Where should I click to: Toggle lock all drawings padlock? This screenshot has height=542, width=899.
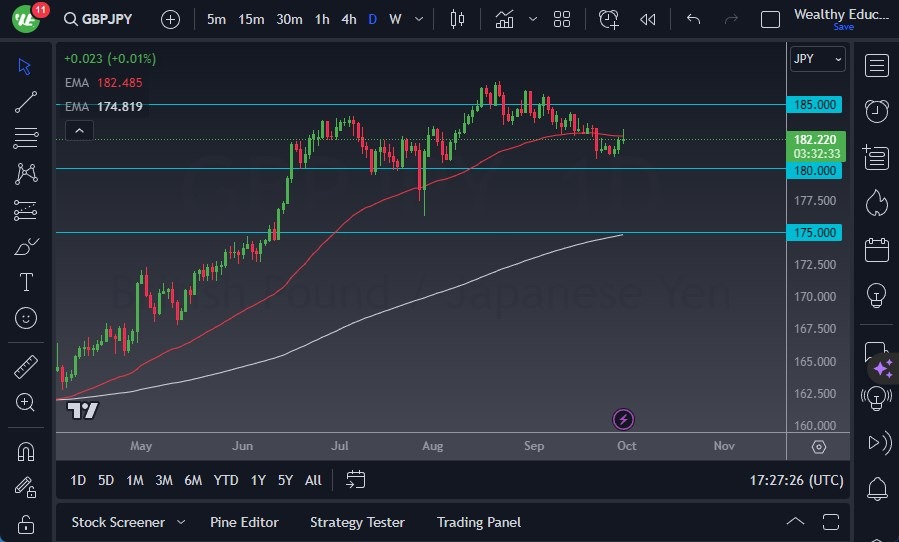(26, 524)
